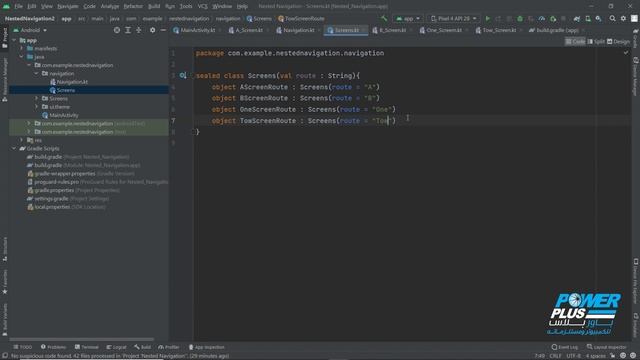Screen dimensions: 640x360
Task: Expand the Screens package folder
Action: tap(36, 98)
